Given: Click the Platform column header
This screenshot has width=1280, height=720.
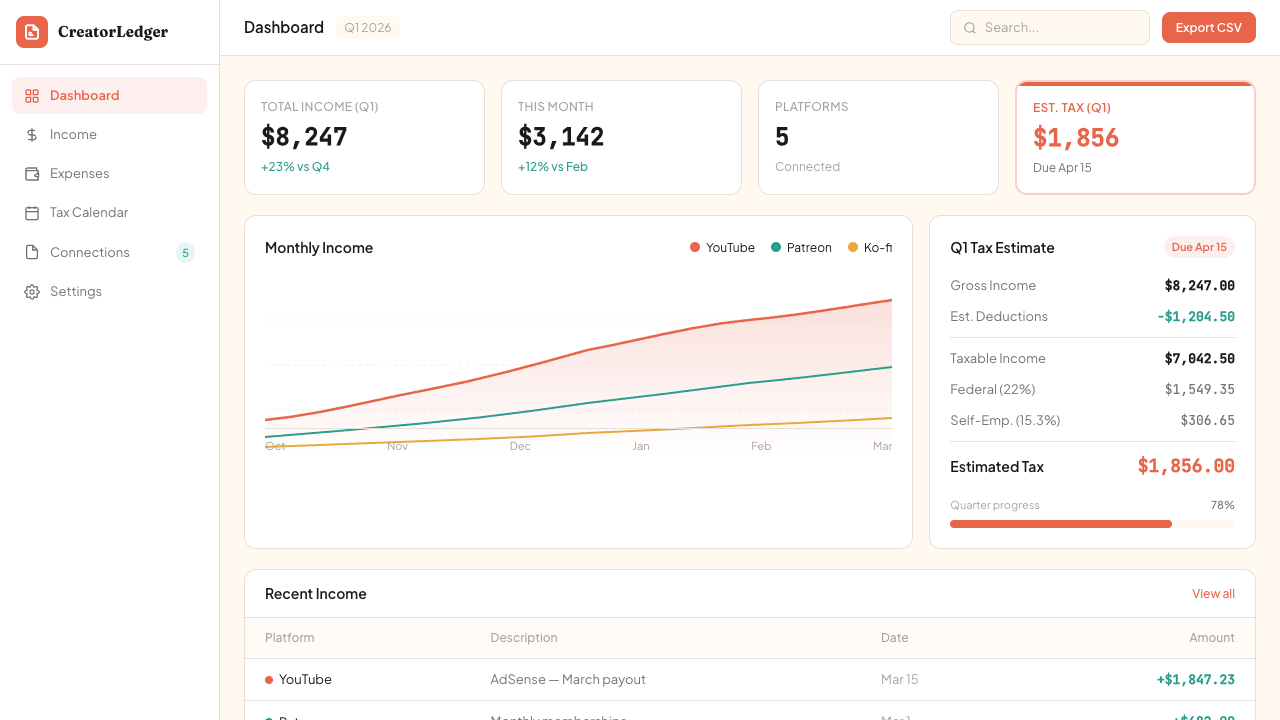Looking at the screenshot, I should click(290, 638).
